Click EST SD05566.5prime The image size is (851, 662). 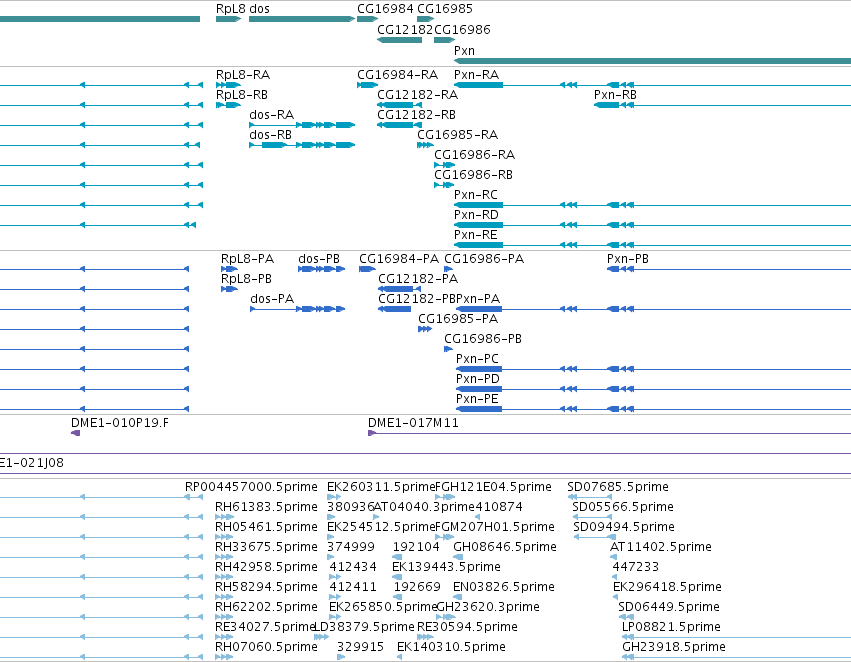pos(623,507)
